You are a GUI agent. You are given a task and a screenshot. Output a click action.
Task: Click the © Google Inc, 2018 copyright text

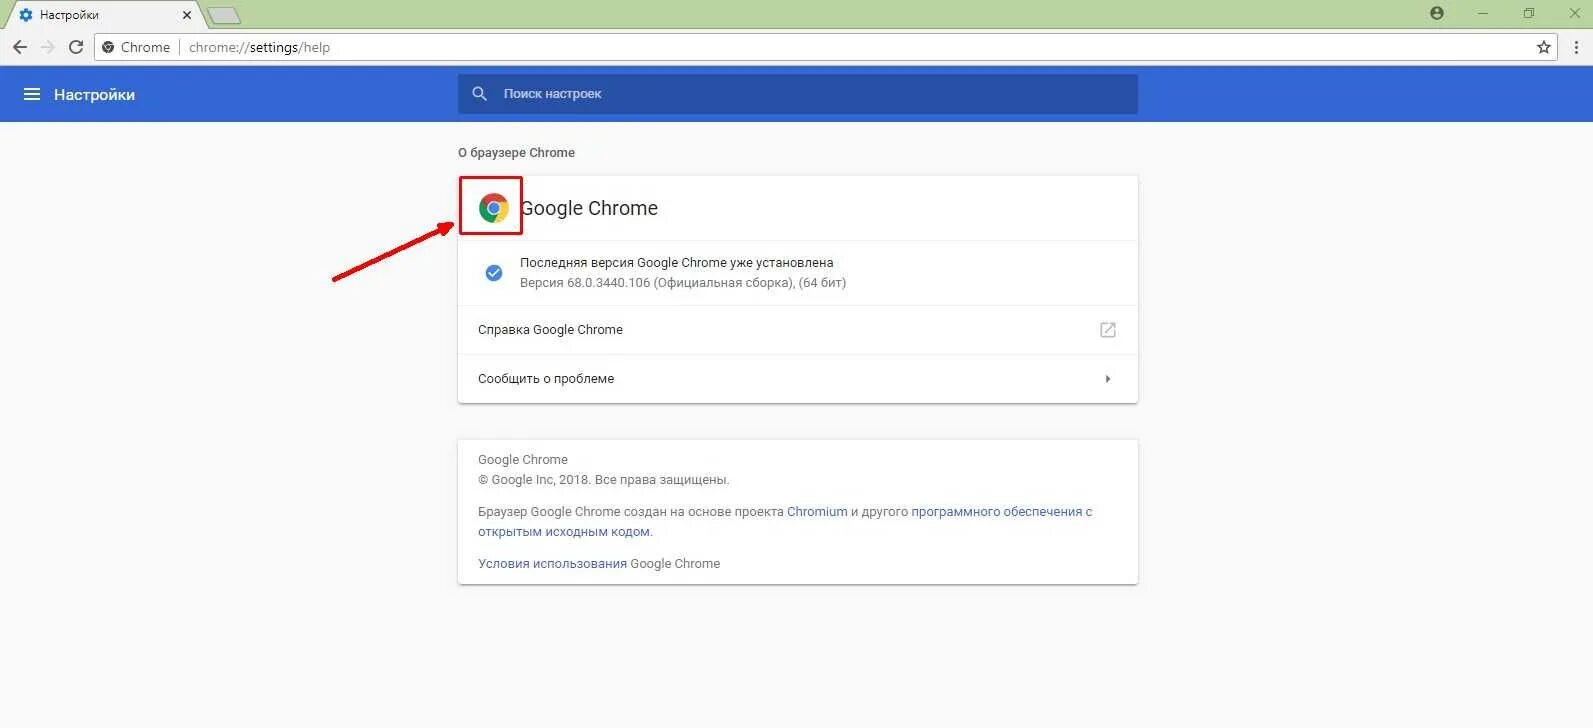point(603,480)
